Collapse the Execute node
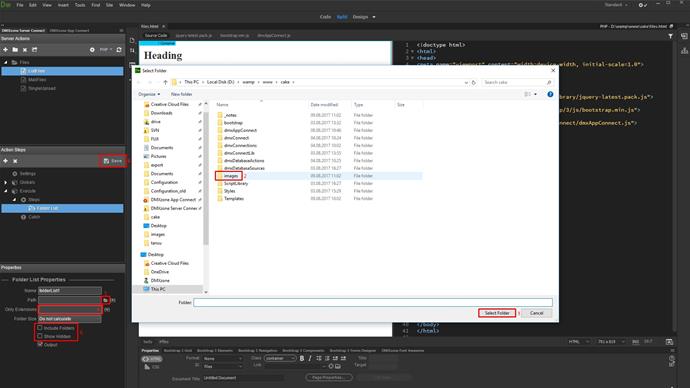 click(x=6, y=191)
